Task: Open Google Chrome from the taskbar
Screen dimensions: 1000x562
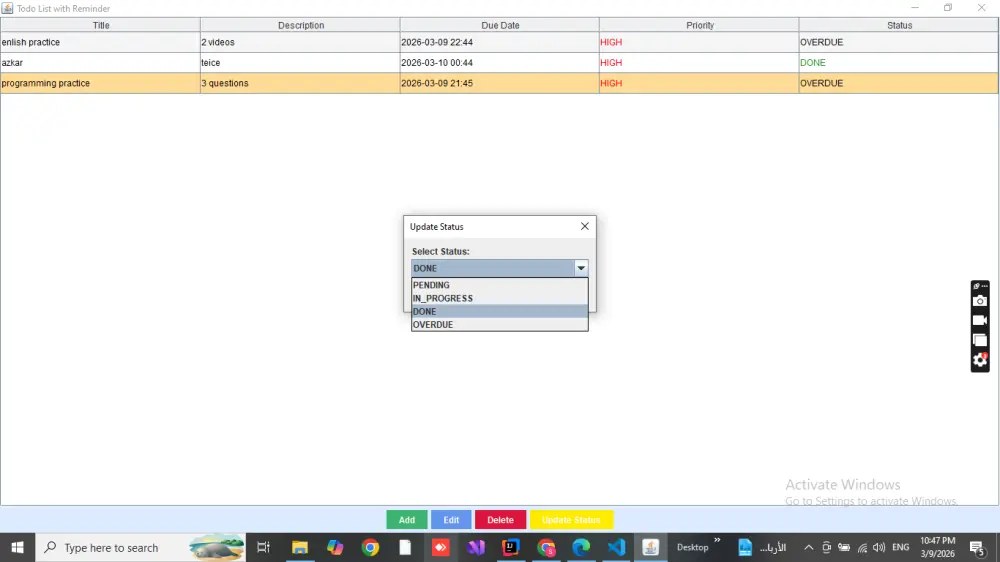Action: [370, 547]
